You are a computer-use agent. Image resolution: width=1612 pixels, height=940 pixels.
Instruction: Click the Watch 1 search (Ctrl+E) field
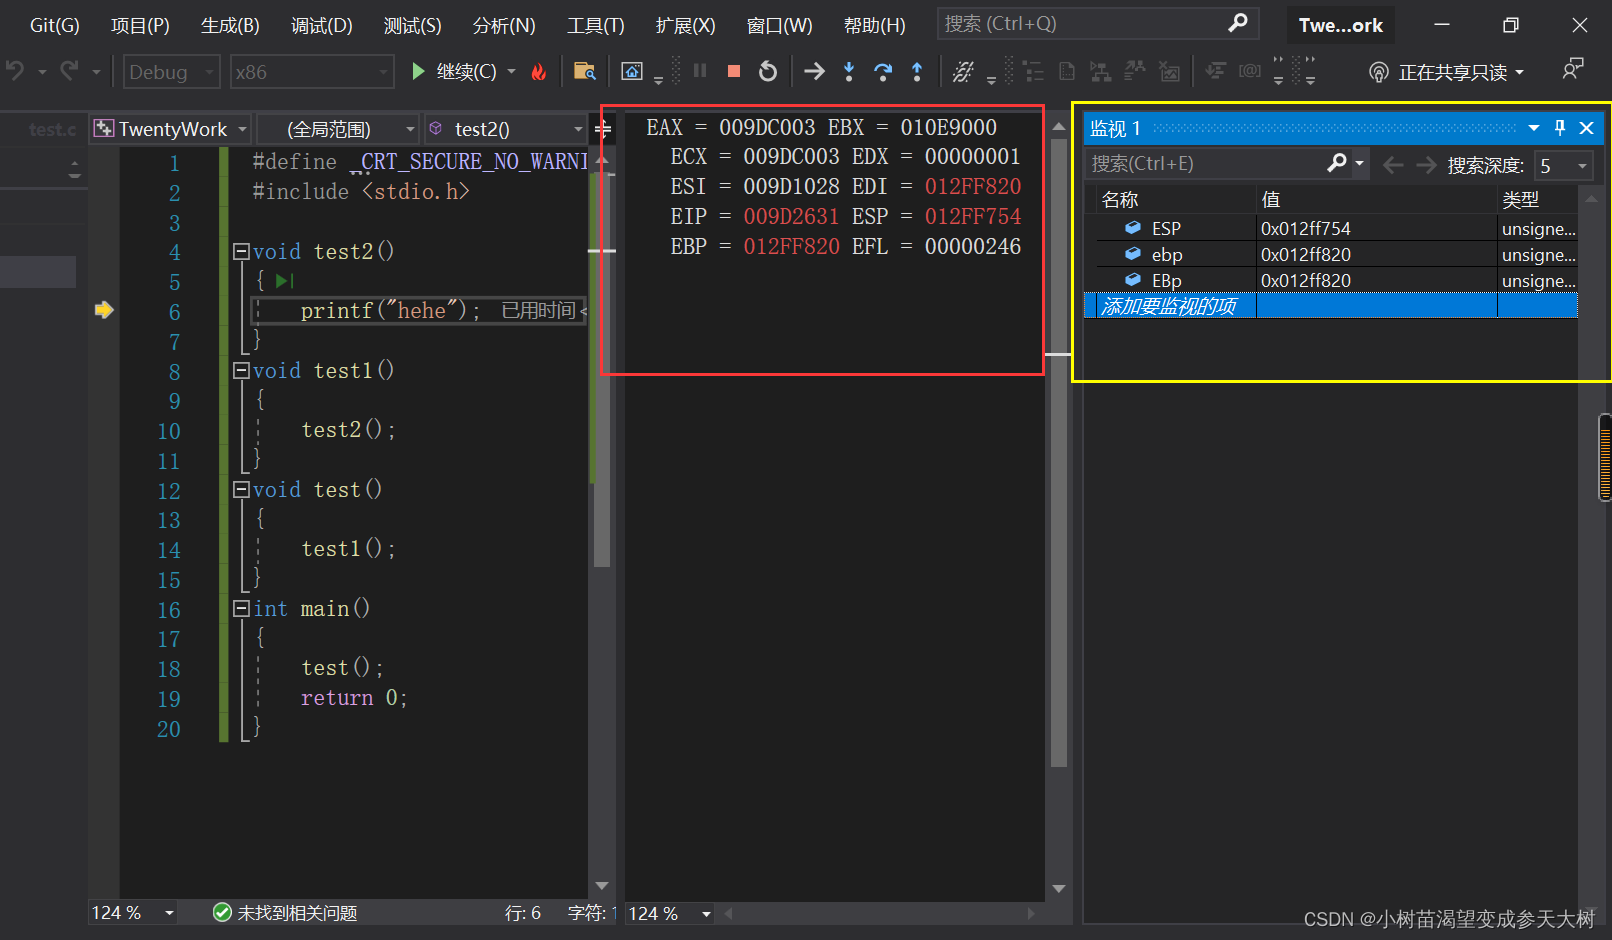tap(1204, 163)
